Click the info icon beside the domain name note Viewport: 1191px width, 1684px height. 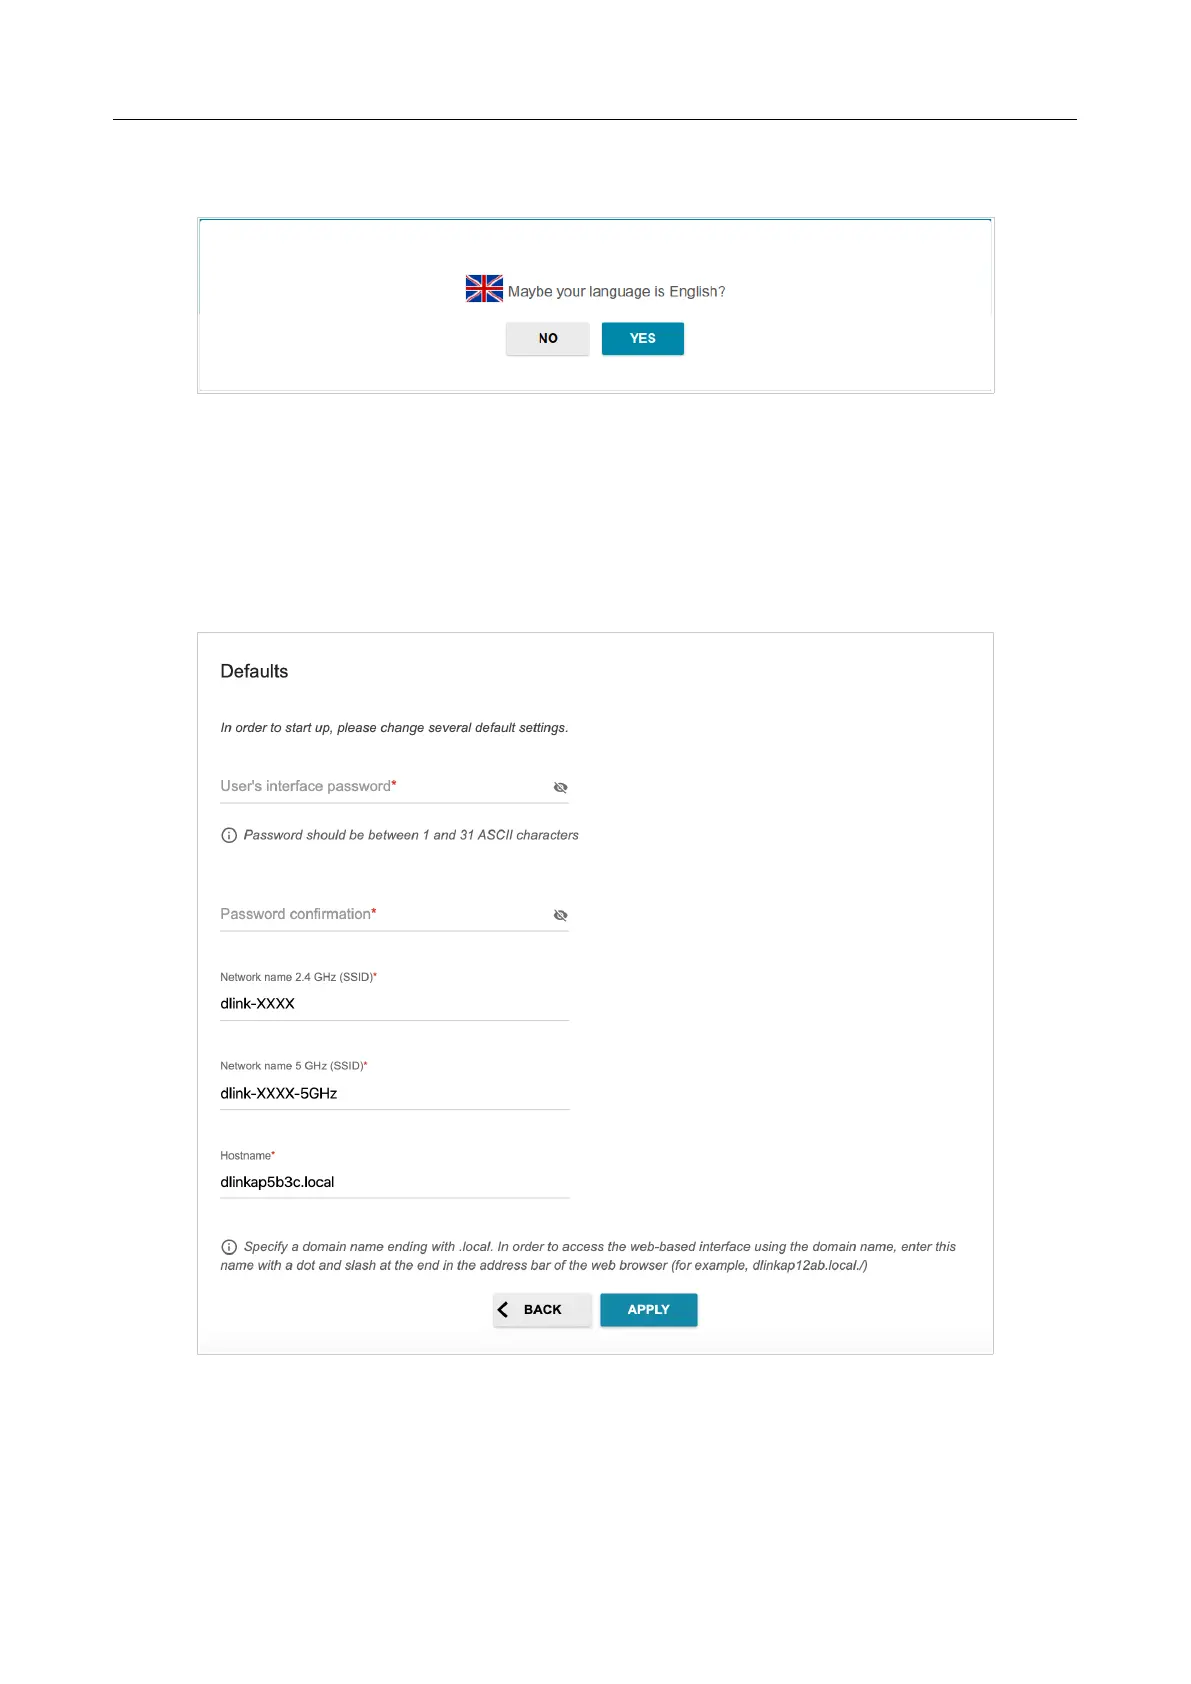pyautogui.click(x=229, y=1247)
